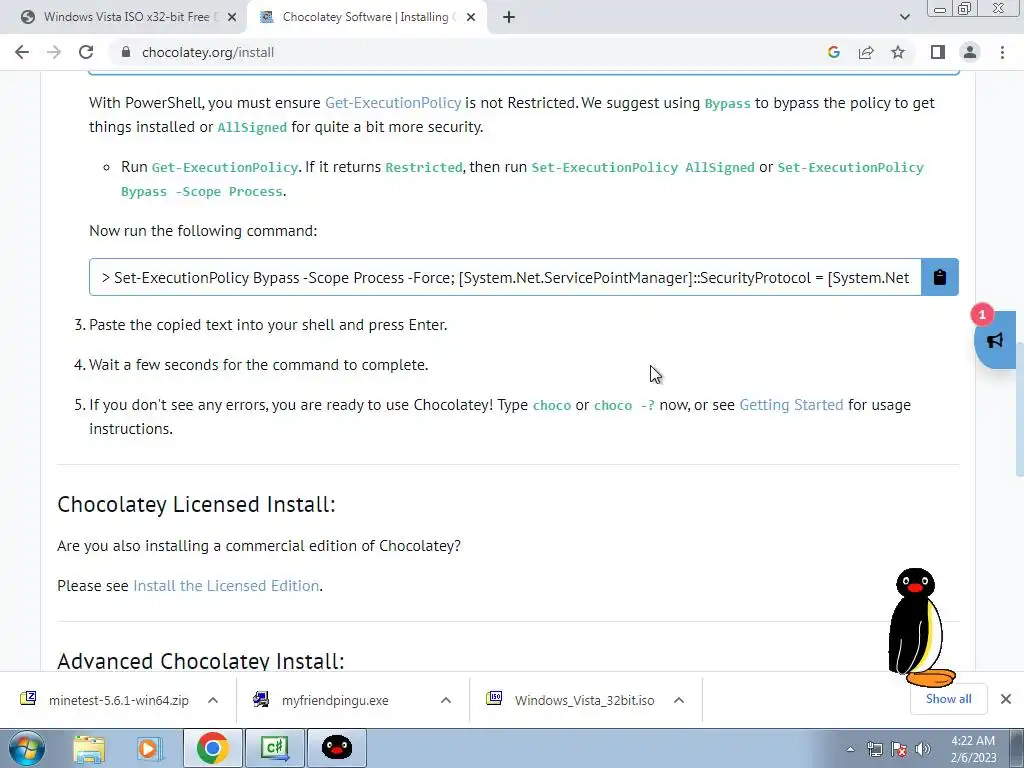Expand myfriendpingu.exe options arrow
The height and width of the screenshot is (768, 1024).
click(x=446, y=700)
